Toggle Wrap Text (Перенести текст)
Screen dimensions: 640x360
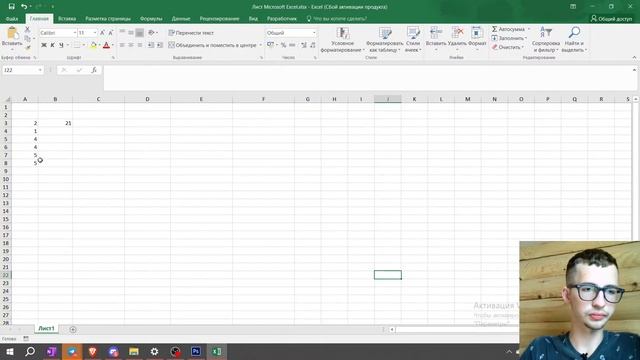point(191,33)
